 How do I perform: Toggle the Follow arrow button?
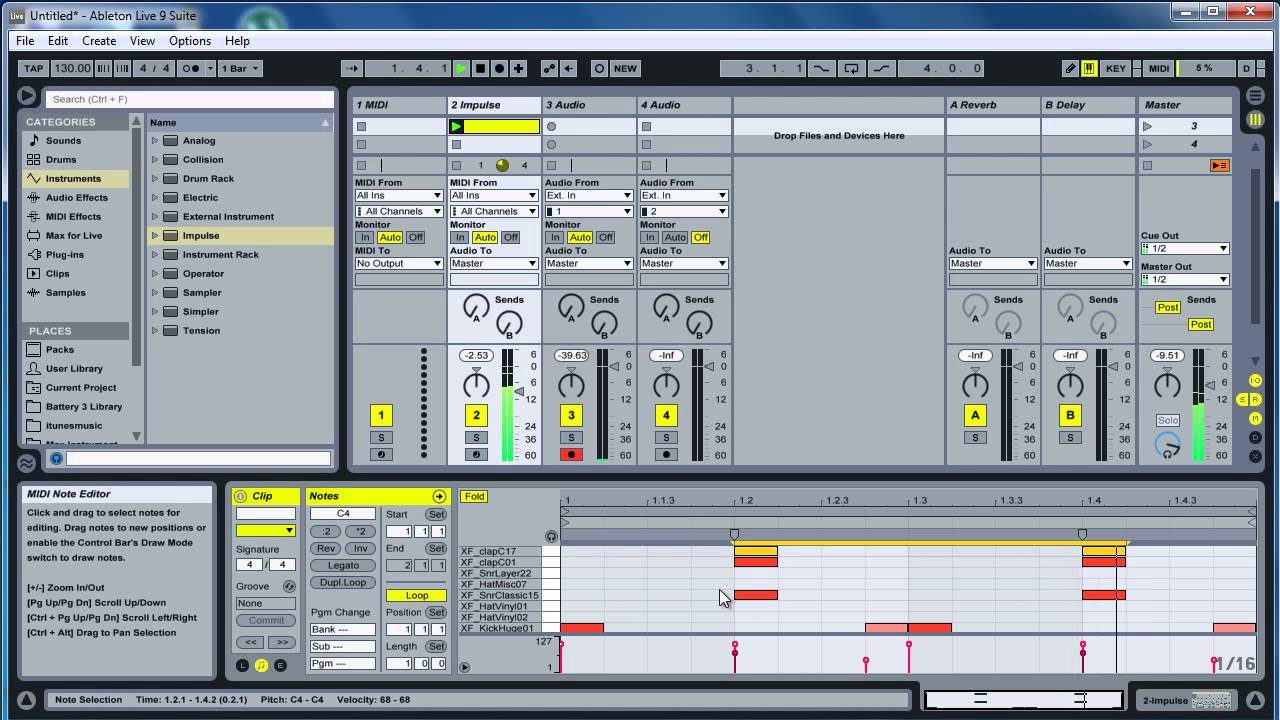352,68
